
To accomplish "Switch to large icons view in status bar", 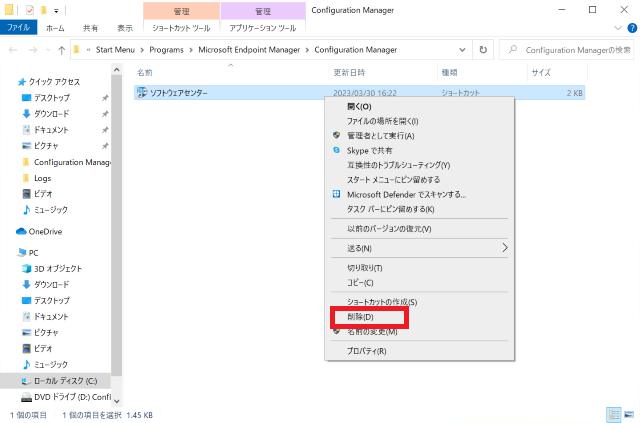I will click(629, 414).
